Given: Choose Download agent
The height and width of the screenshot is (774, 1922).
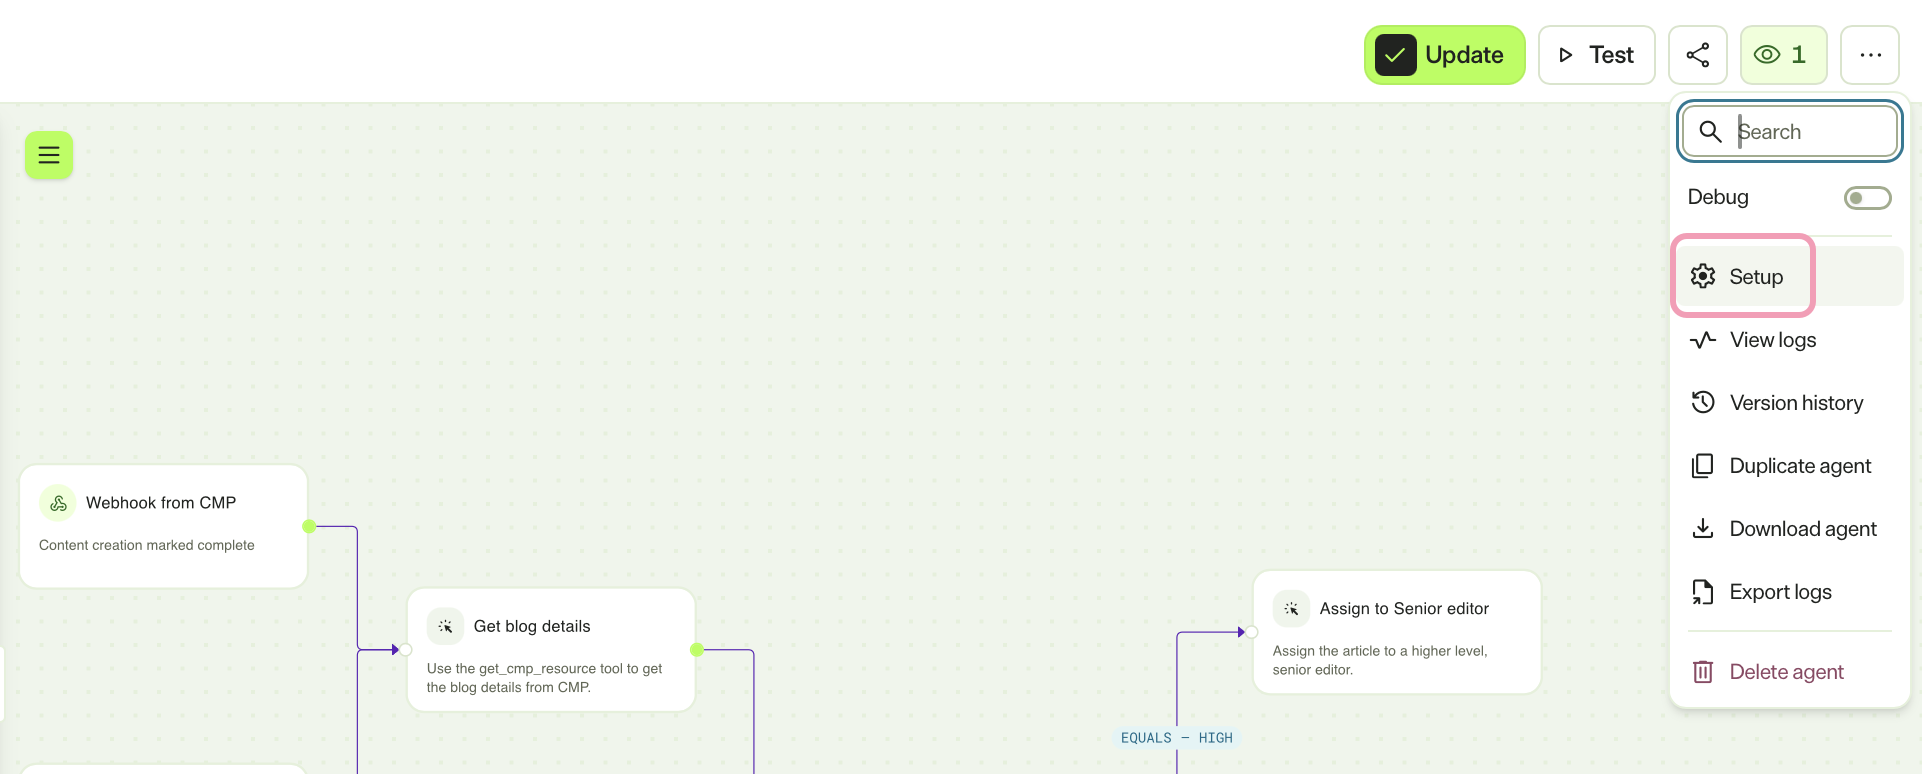Looking at the screenshot, I should 1789,529.
